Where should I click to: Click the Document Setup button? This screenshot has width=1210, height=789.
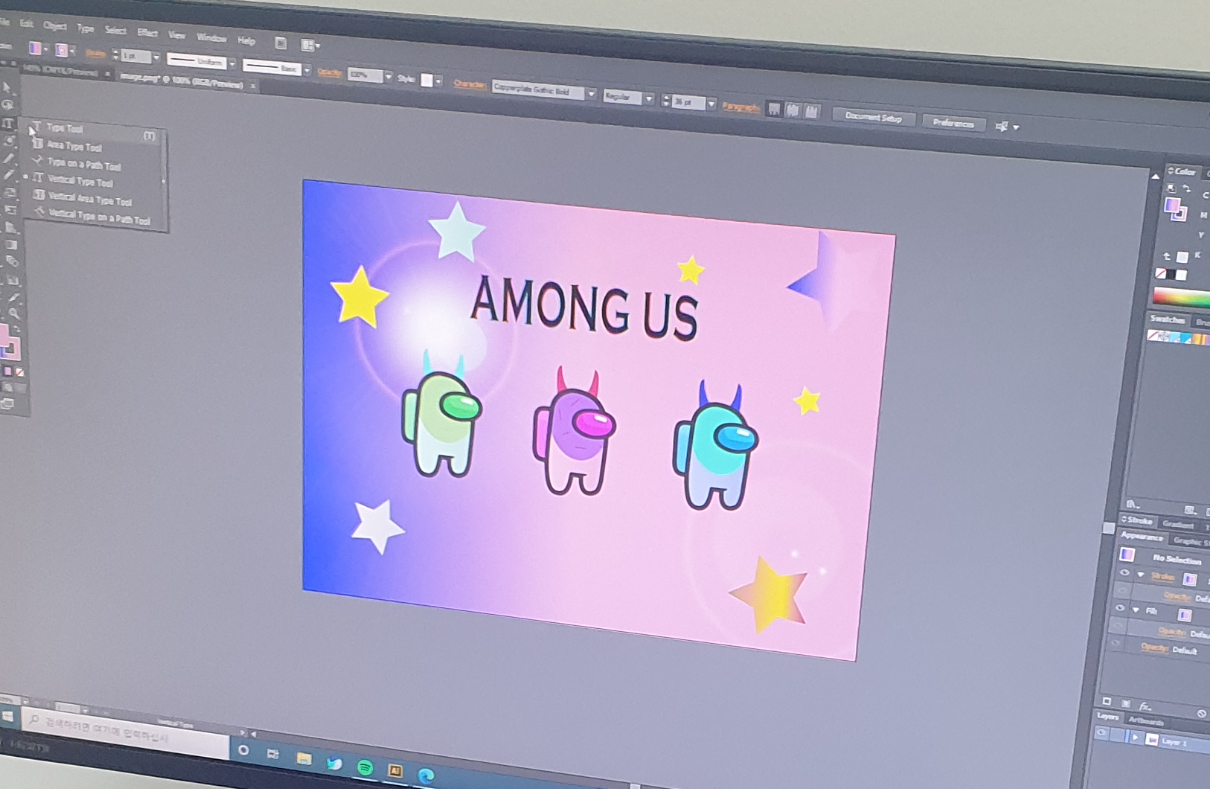point(874,117)
